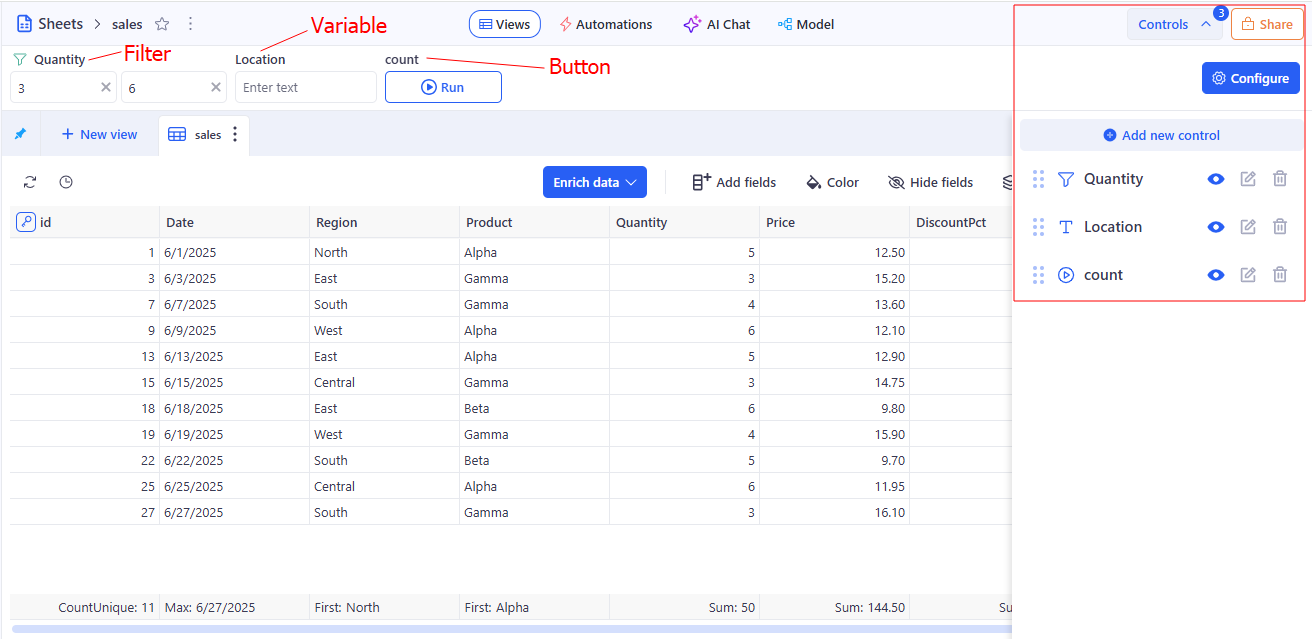Click the pin icon beside New view

point(20,134)
